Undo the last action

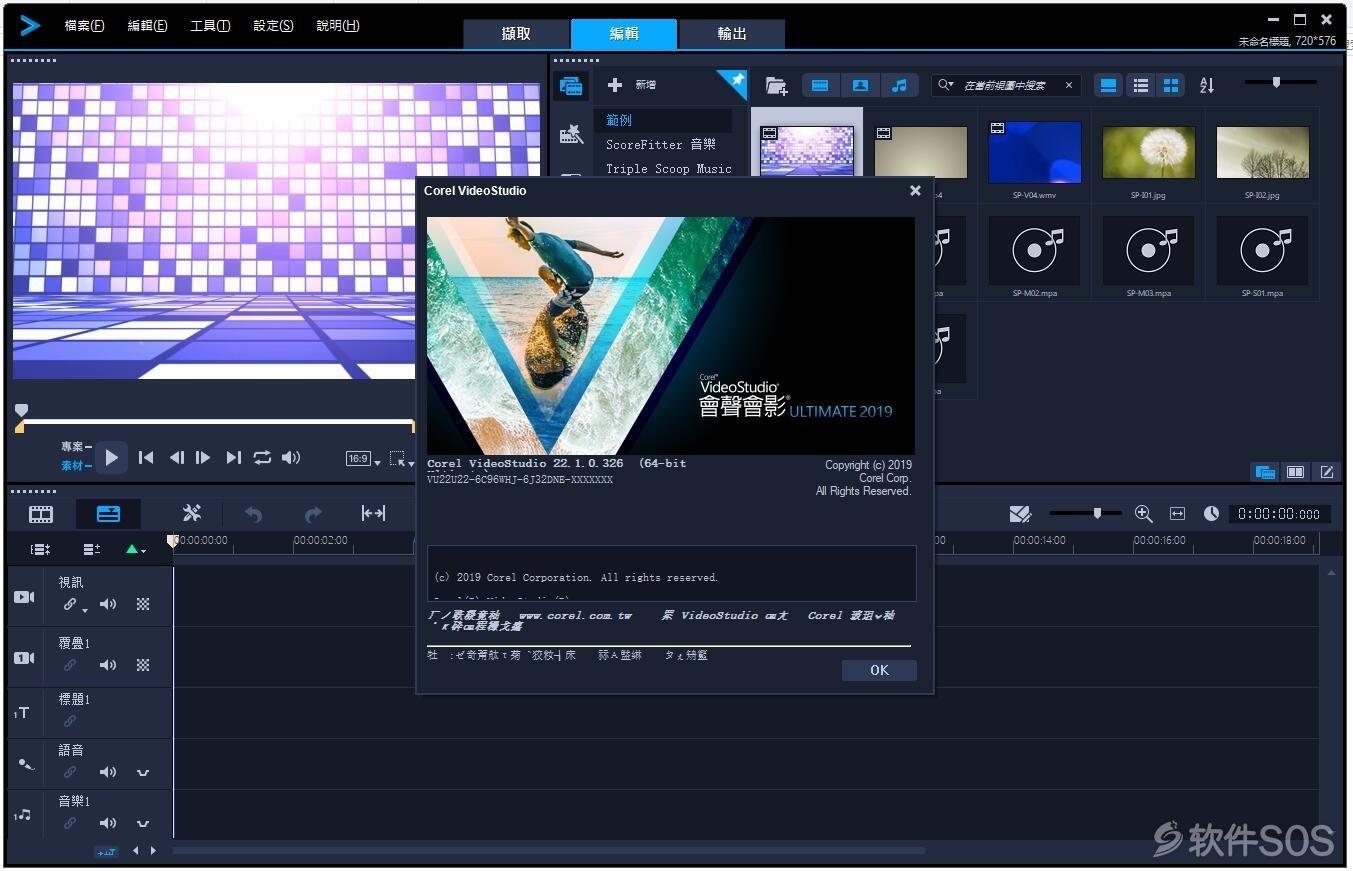pos(253,514)
